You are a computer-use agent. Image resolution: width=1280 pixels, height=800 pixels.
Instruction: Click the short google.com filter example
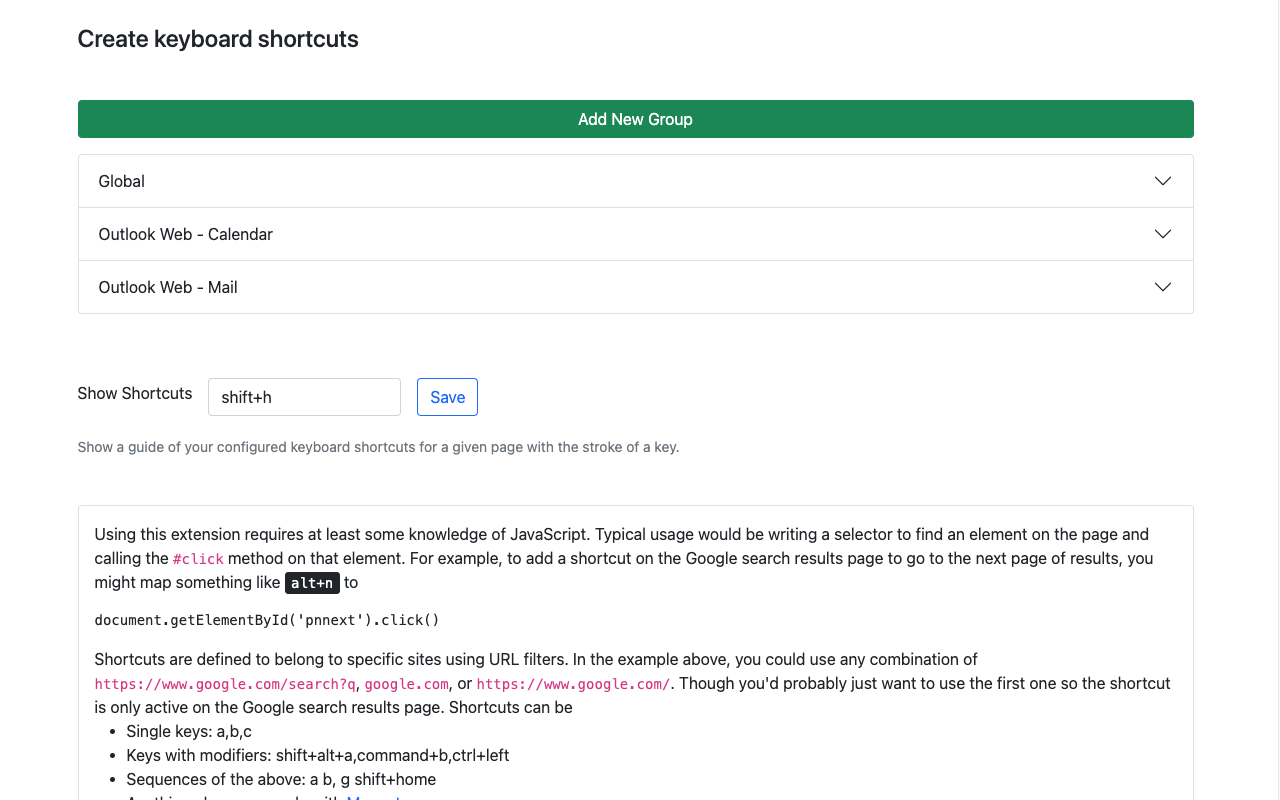click(x=406, y=684)
